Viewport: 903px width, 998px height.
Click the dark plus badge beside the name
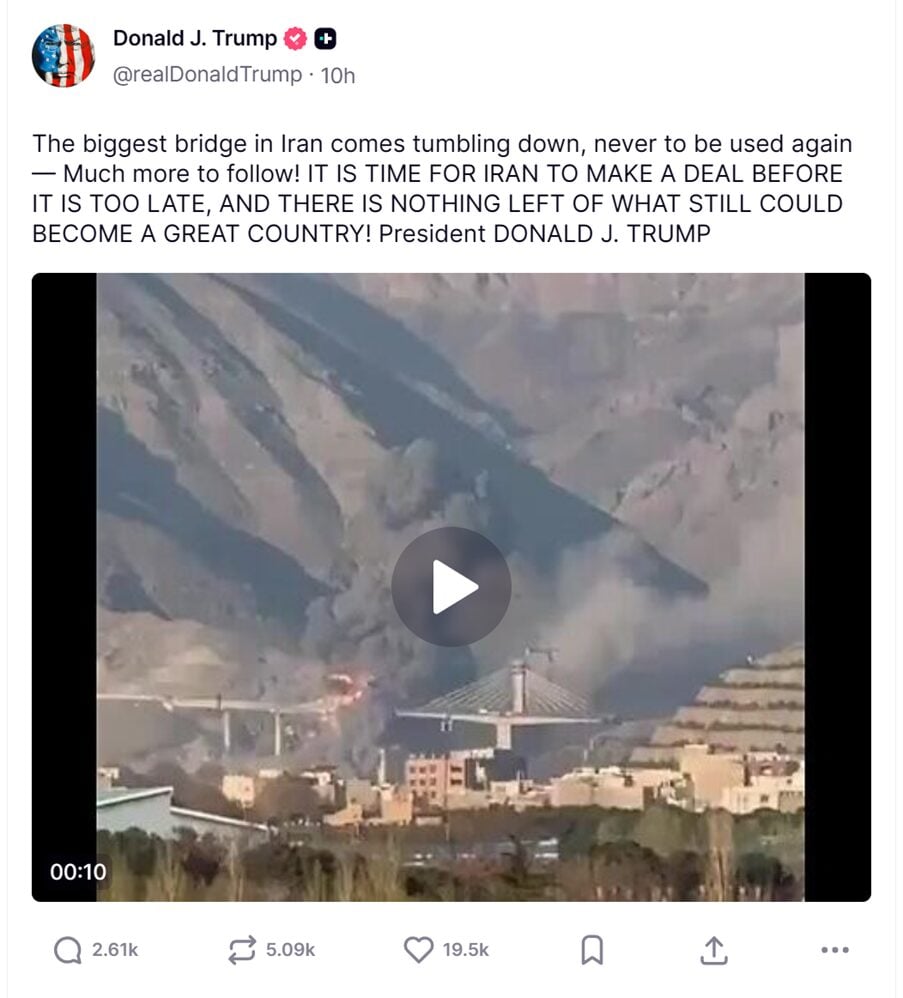(325, 39)
